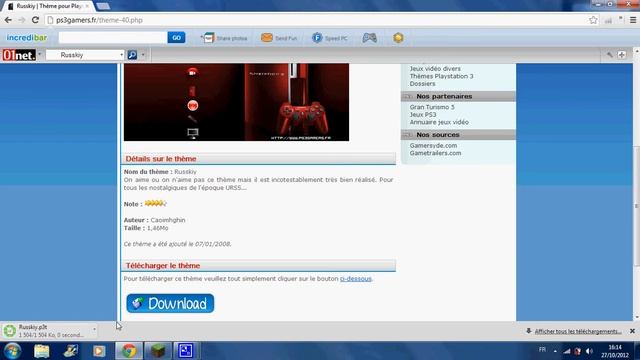The height and width of the screenshot is (360, 640).
Task: Open the 01net logo dropdown arrow
Action: pyautogui.click(x=40, y=55)
